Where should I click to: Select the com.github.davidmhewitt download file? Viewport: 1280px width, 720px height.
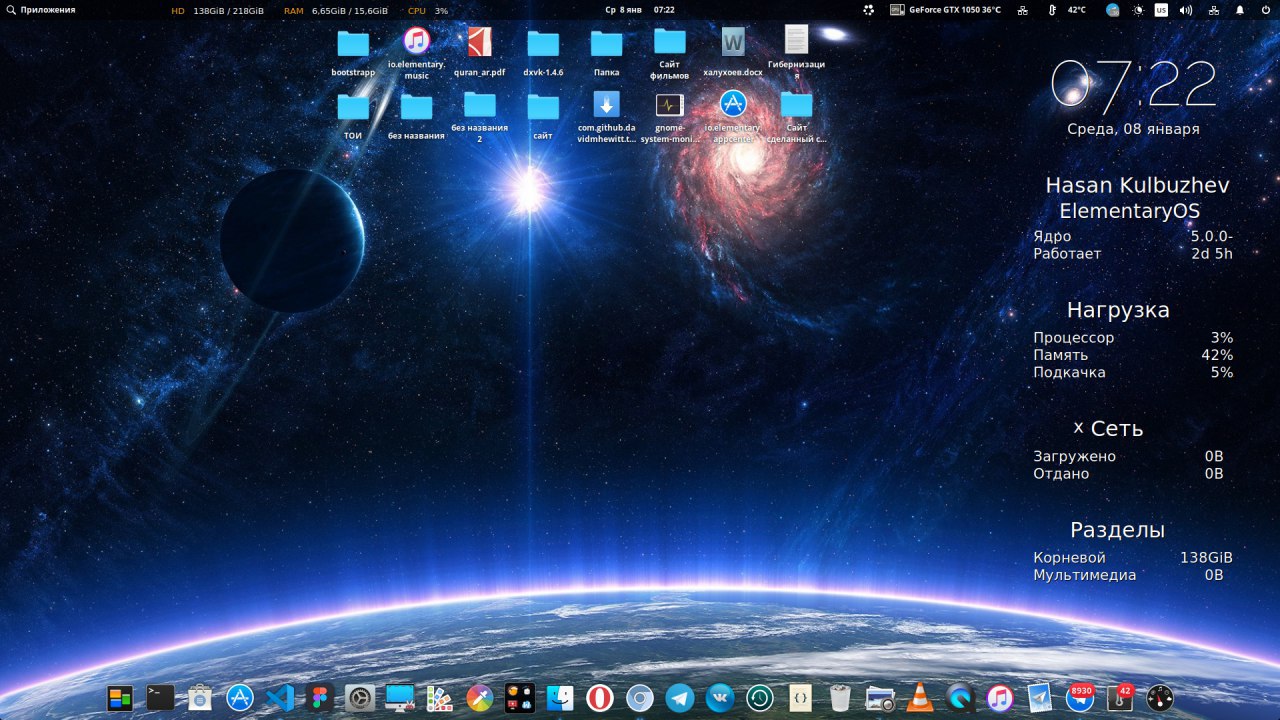point(606,116)
